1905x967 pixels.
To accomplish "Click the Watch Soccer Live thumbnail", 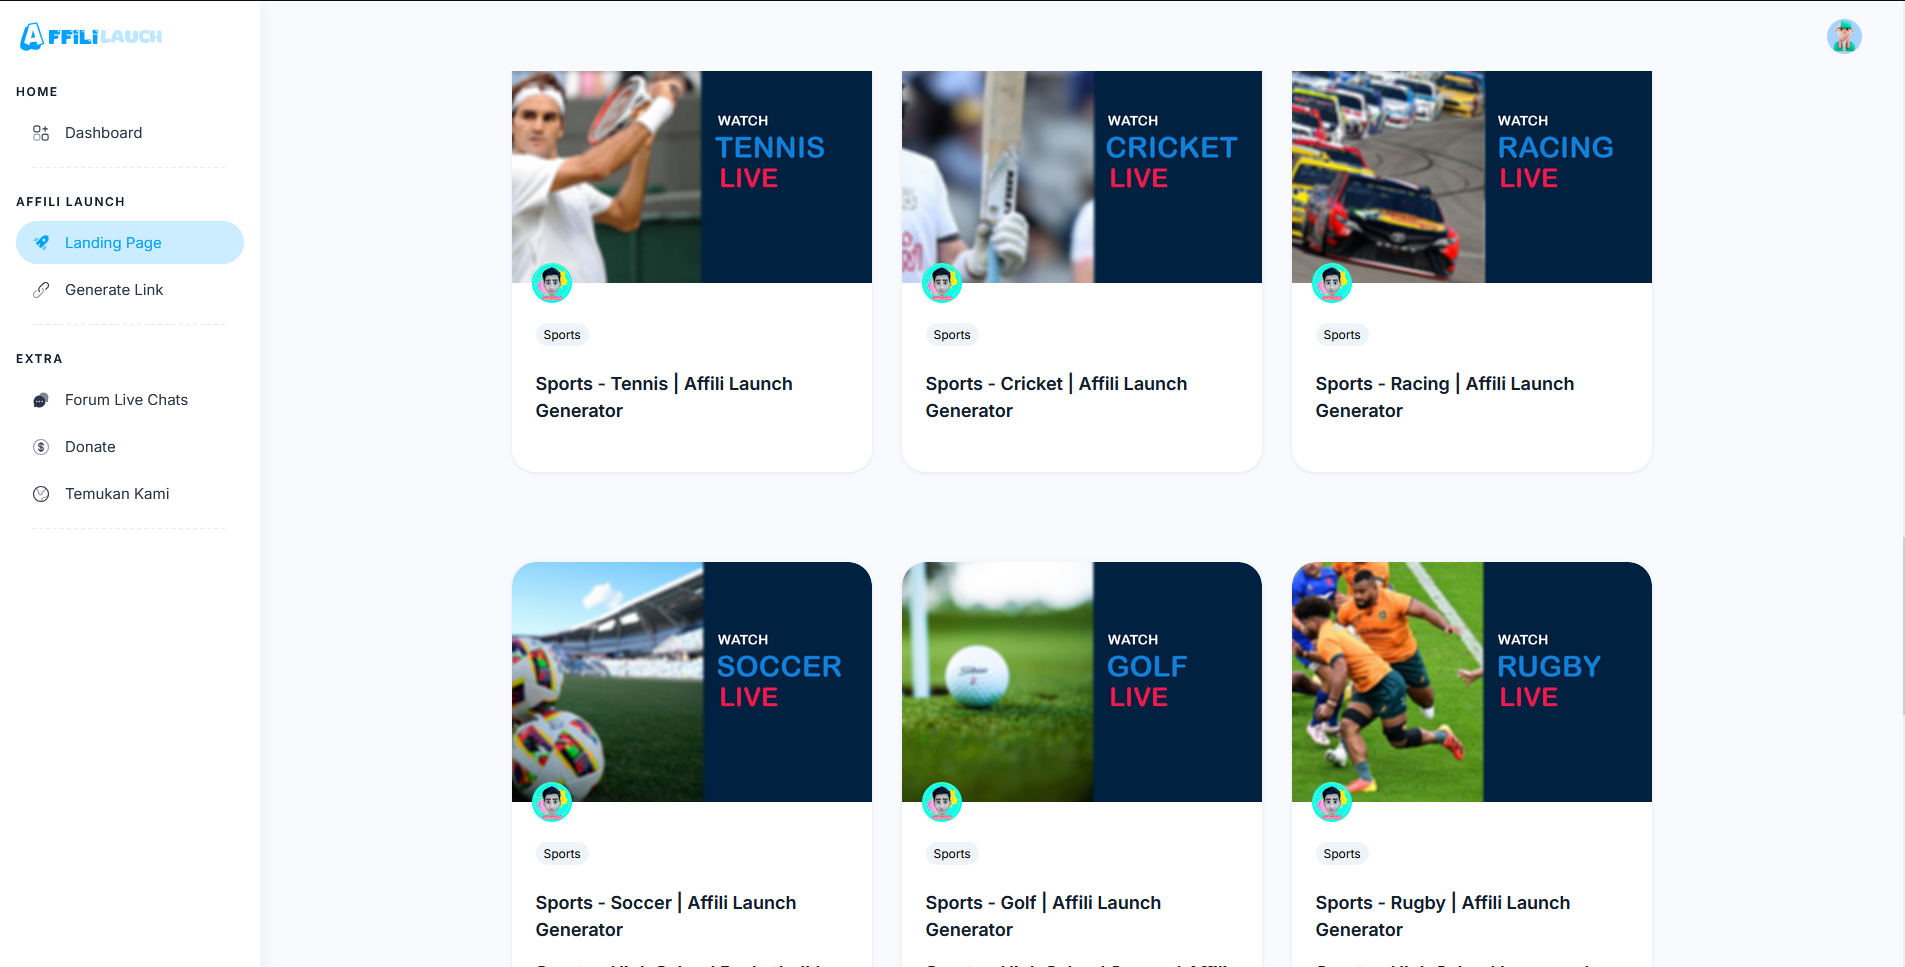I will coord(692,682).
